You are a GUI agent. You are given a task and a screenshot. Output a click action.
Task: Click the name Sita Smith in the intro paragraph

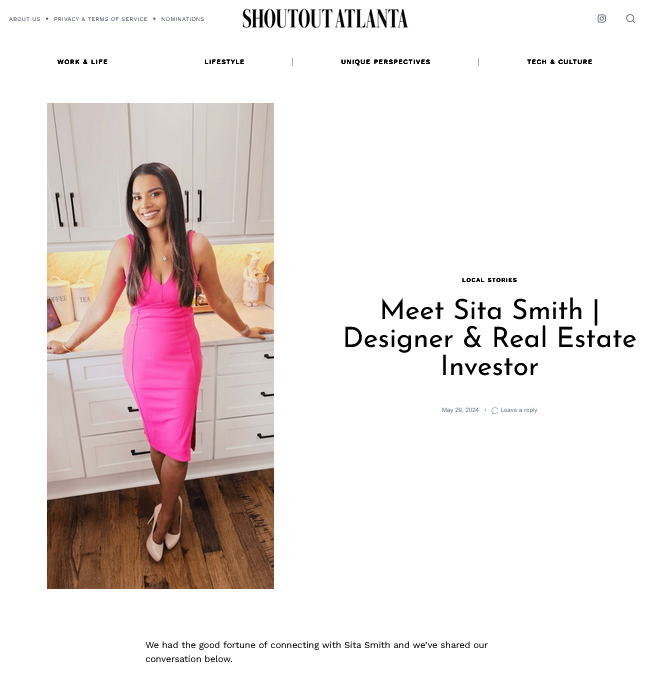click(x=367, y=645)
